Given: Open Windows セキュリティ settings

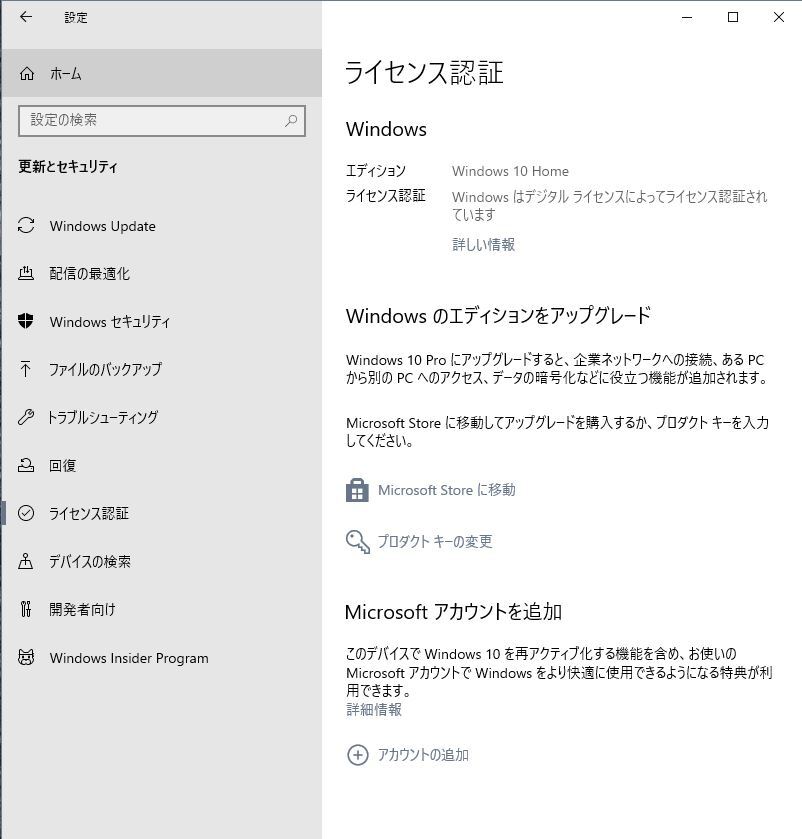Looking at the screenshot, I should [x=161, y=322].
